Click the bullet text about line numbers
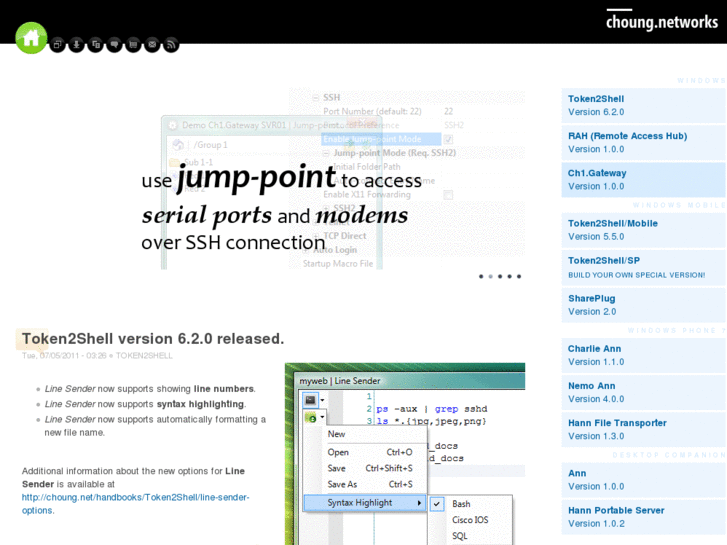 tap(150, 389)
